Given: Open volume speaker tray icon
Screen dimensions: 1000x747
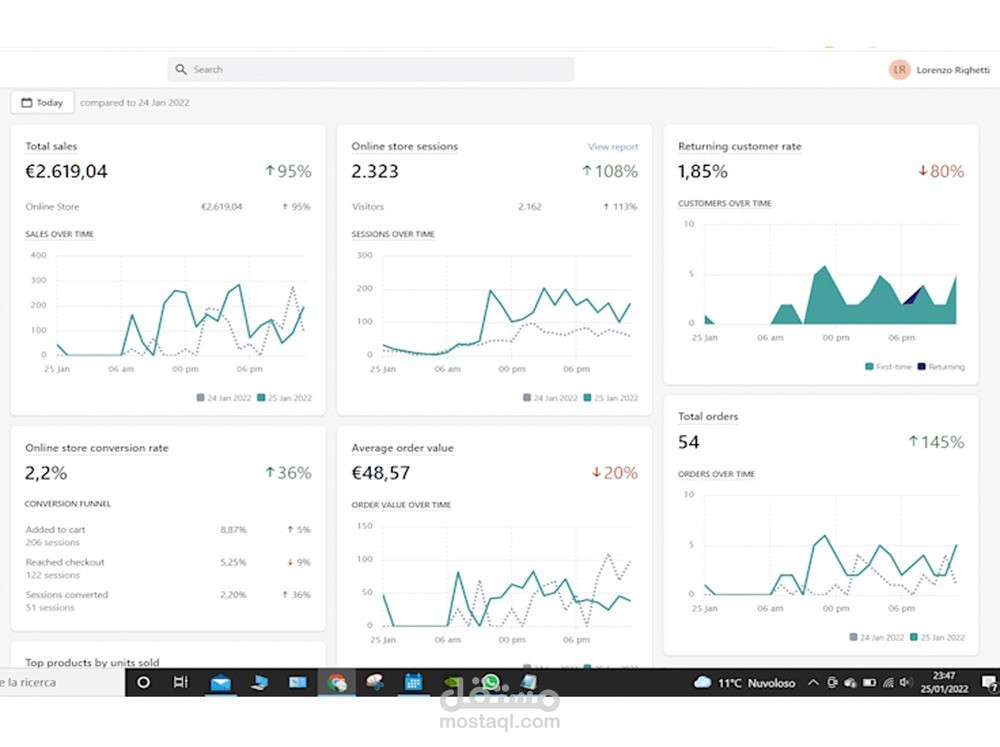Looking at the screenshot, I should (905, 683).
